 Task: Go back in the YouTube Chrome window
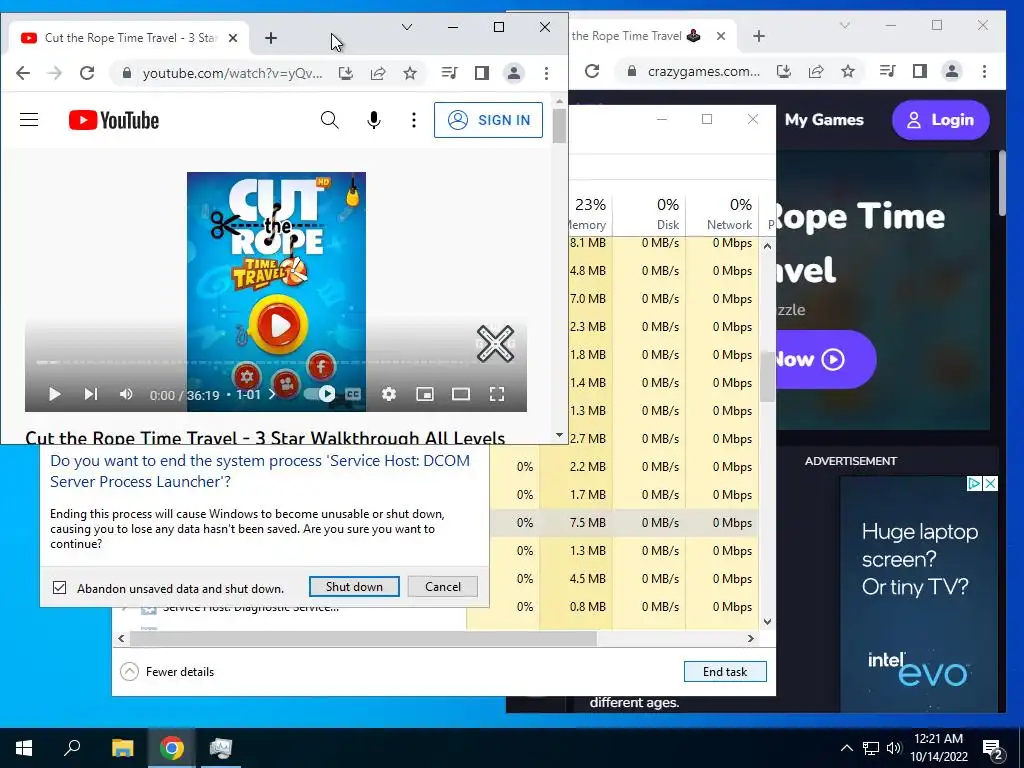pos(23,73)
